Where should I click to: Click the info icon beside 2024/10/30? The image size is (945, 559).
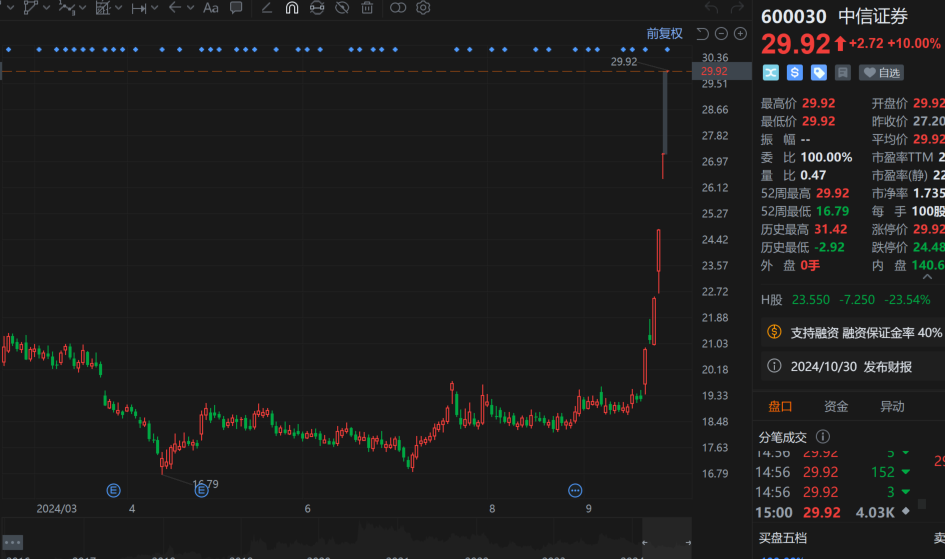(x=774, y=366)
